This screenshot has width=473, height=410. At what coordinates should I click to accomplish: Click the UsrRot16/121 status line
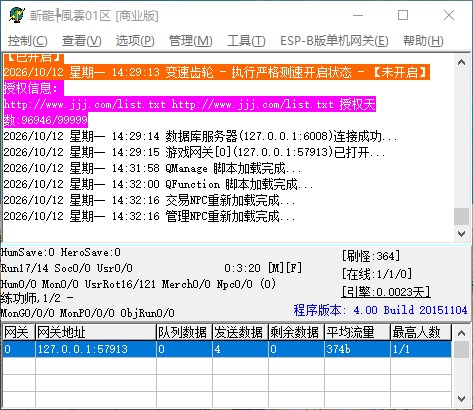point(138,284)
